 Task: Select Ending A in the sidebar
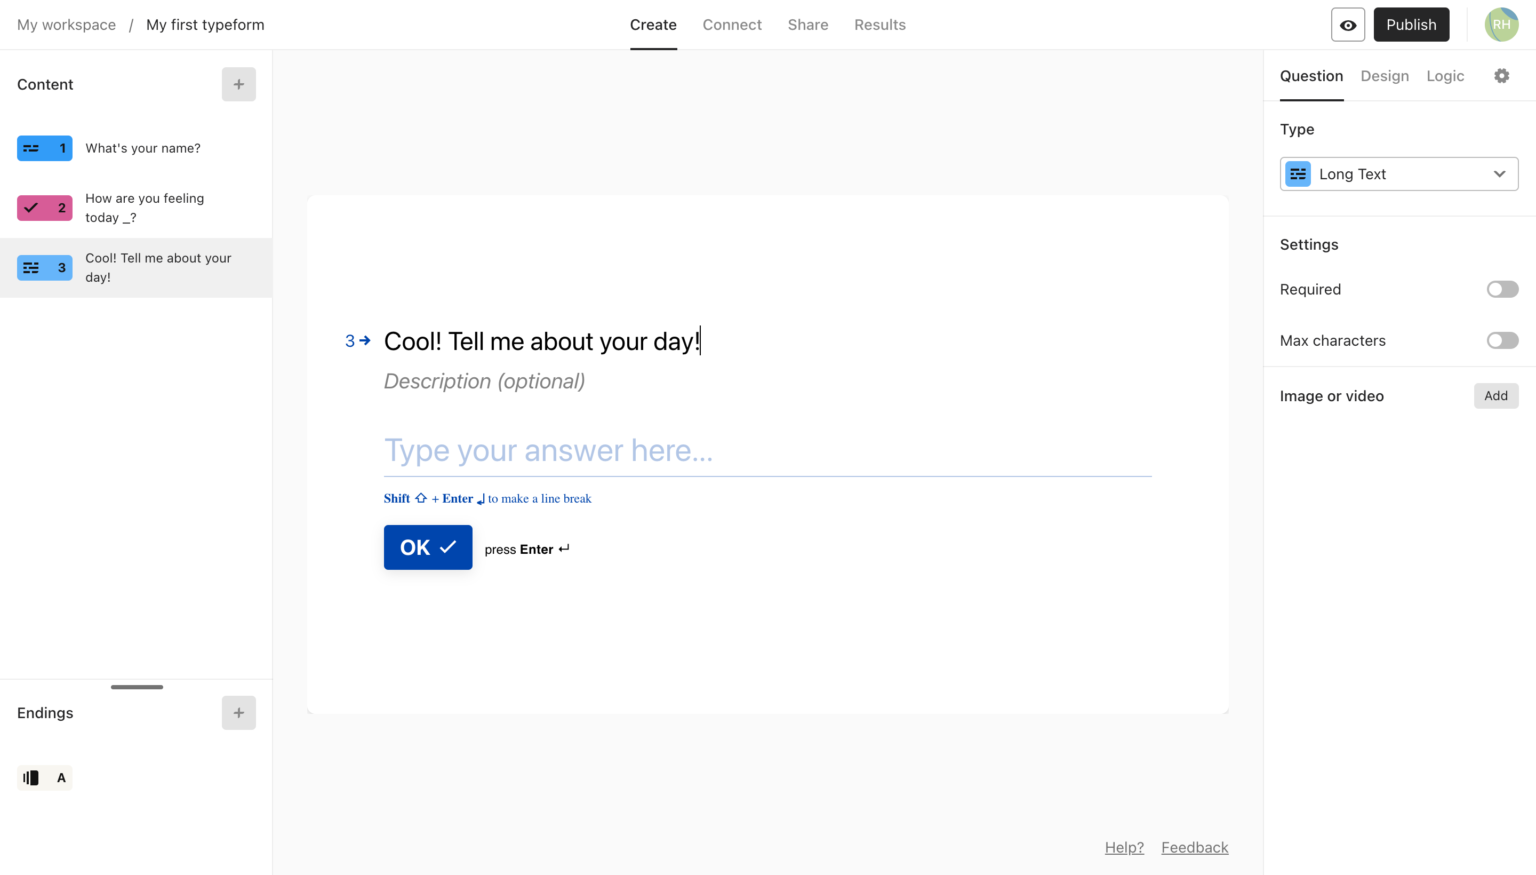[44, 777]
